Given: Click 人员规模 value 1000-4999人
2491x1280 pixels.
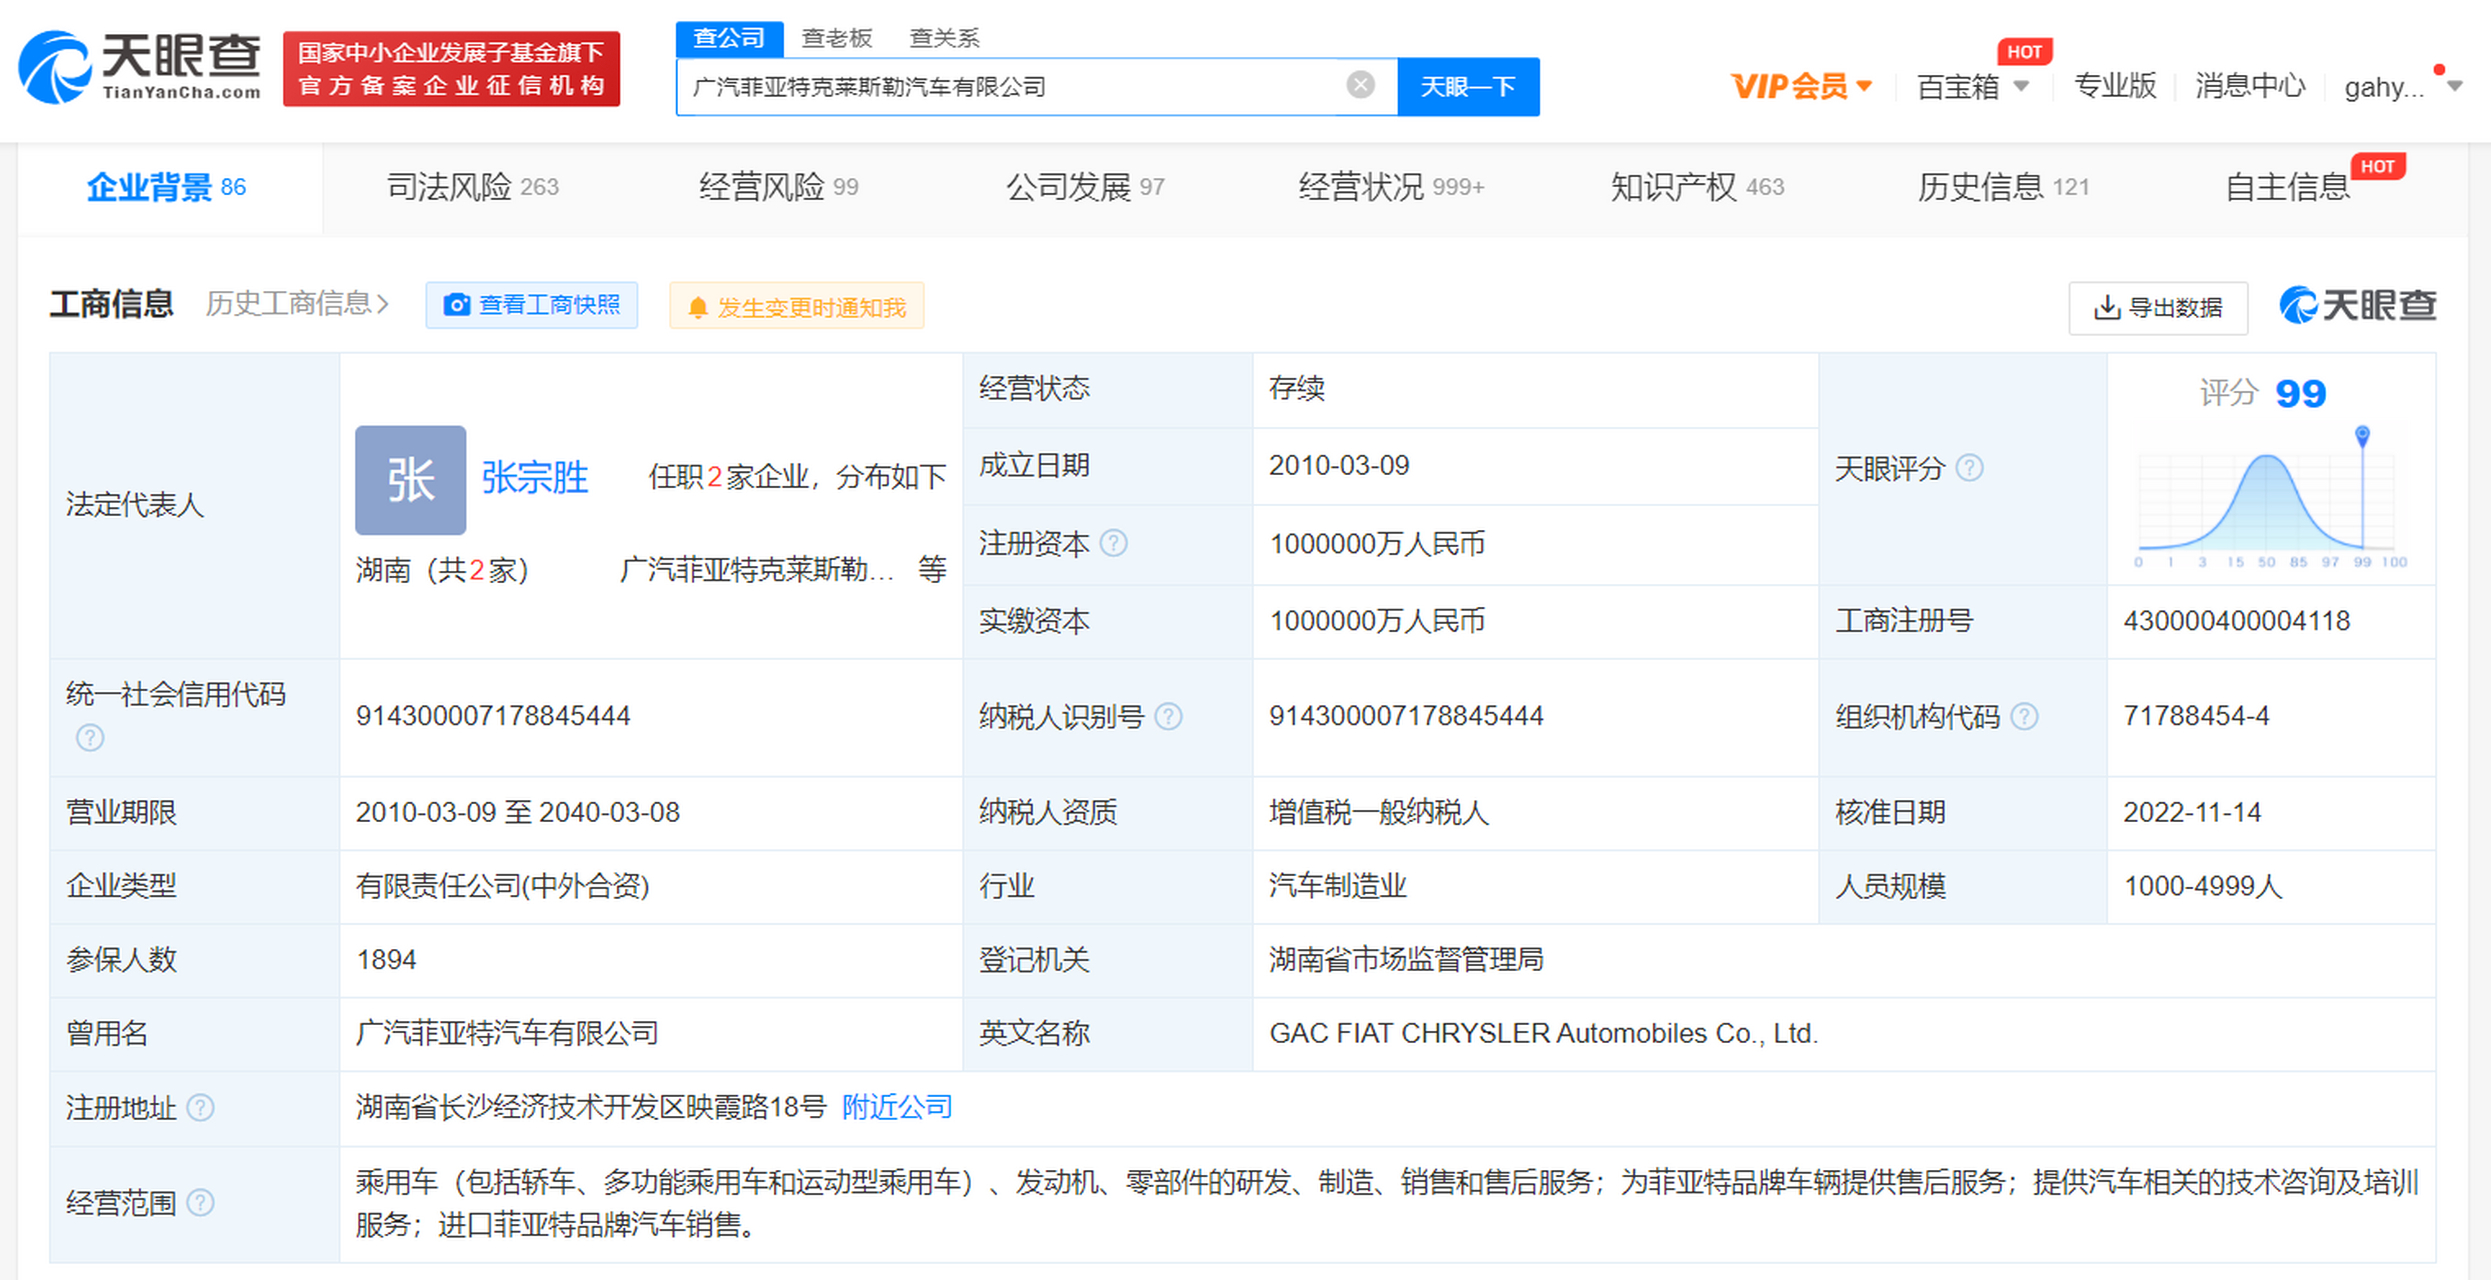Looking at the screenshot, I should point(2203,886).
